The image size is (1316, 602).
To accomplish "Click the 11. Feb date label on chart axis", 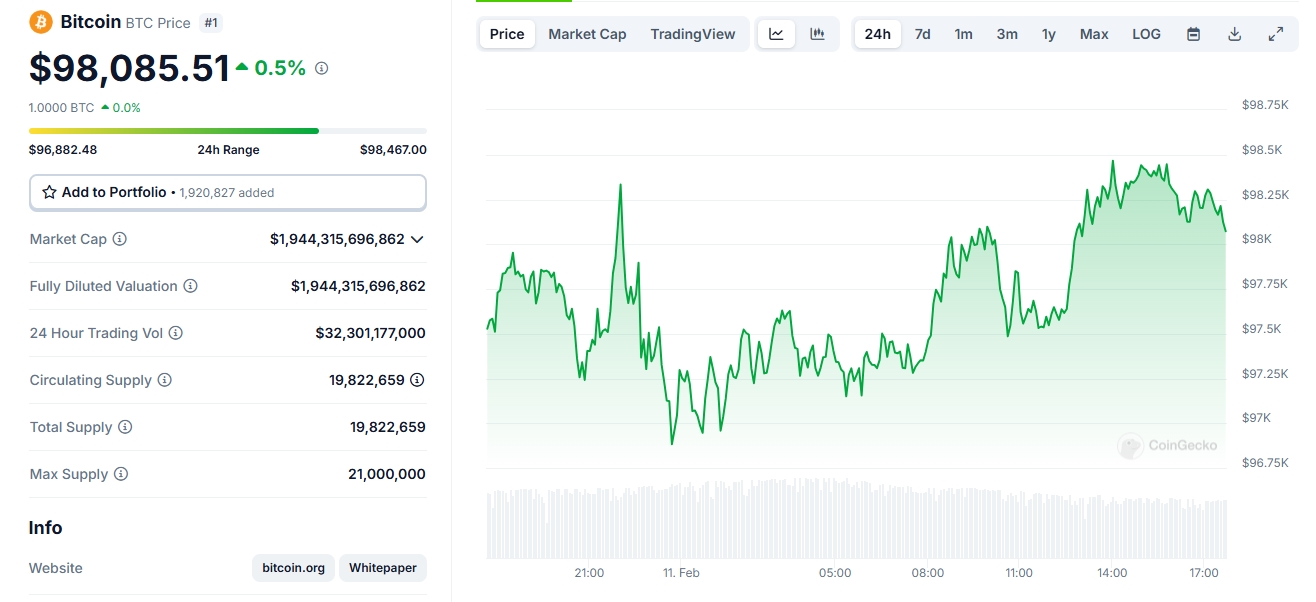I will click(681, 573).
